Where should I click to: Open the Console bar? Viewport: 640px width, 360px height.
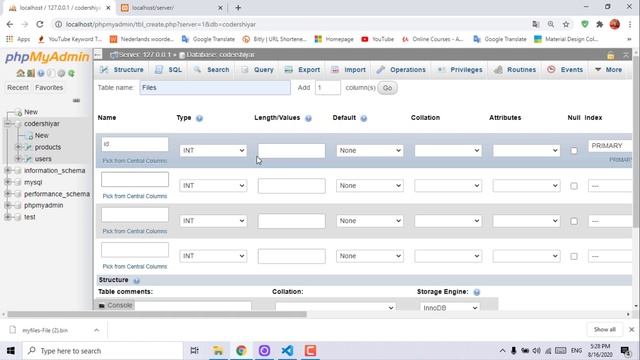pos(116,305)
